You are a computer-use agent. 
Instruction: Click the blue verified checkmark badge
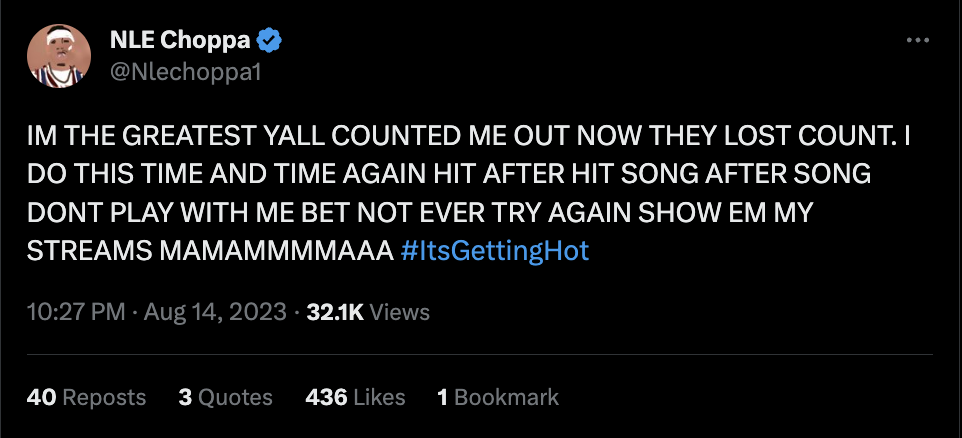tap(270, 41)
